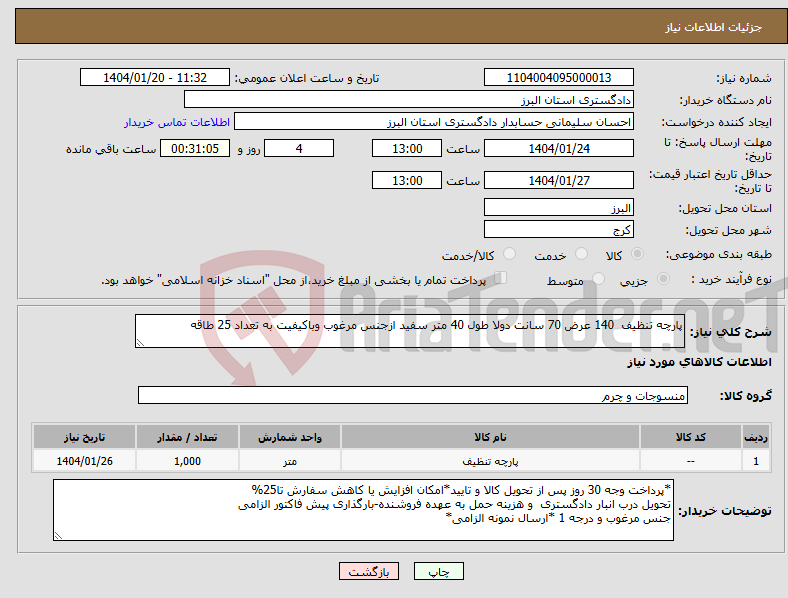Click response deadline date 1404/01/24
Image resolution: width=788 pixels, height=598 pixels.
tap(558, 148)
